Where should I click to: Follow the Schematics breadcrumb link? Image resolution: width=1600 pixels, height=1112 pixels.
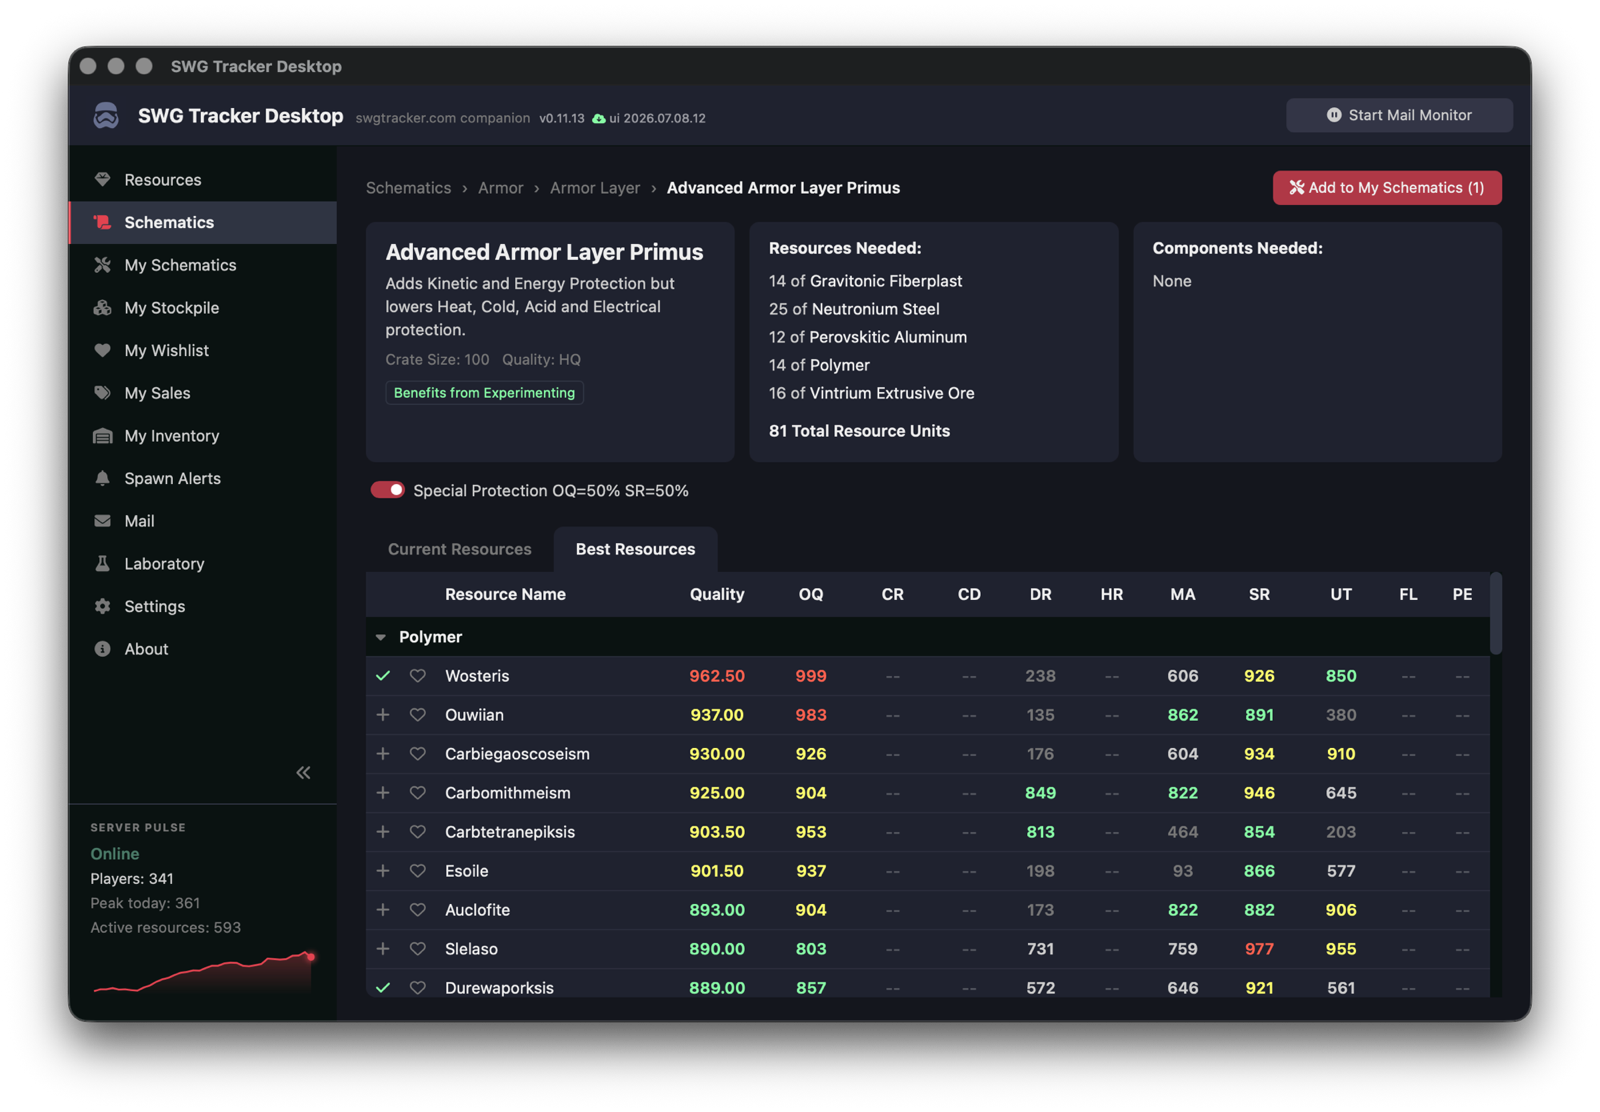click(408, 188)
